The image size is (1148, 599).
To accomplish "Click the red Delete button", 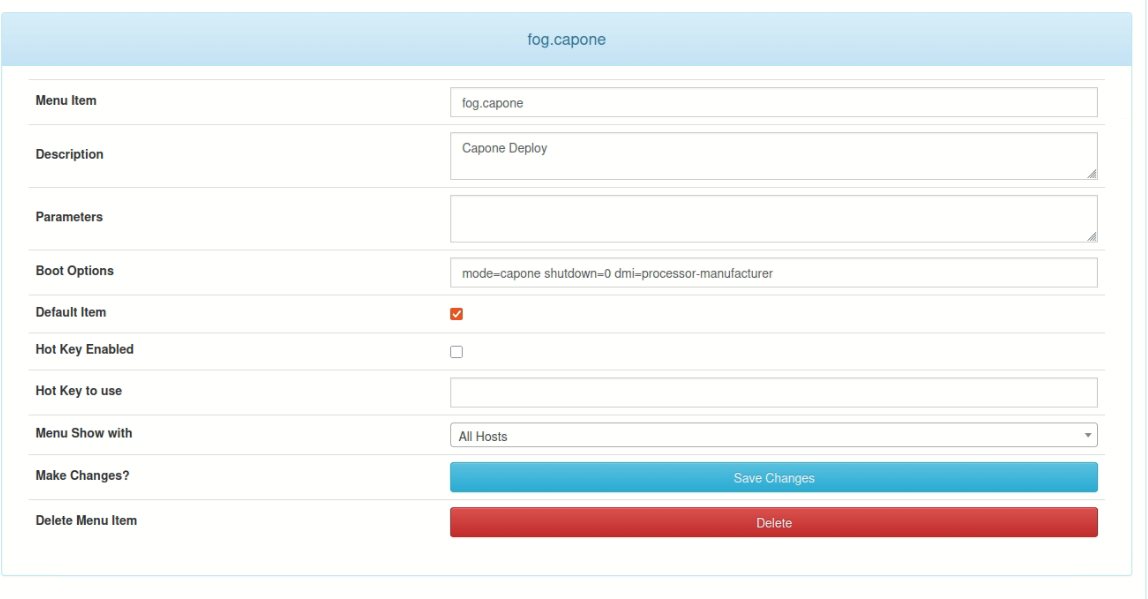I will click(773, 522).
